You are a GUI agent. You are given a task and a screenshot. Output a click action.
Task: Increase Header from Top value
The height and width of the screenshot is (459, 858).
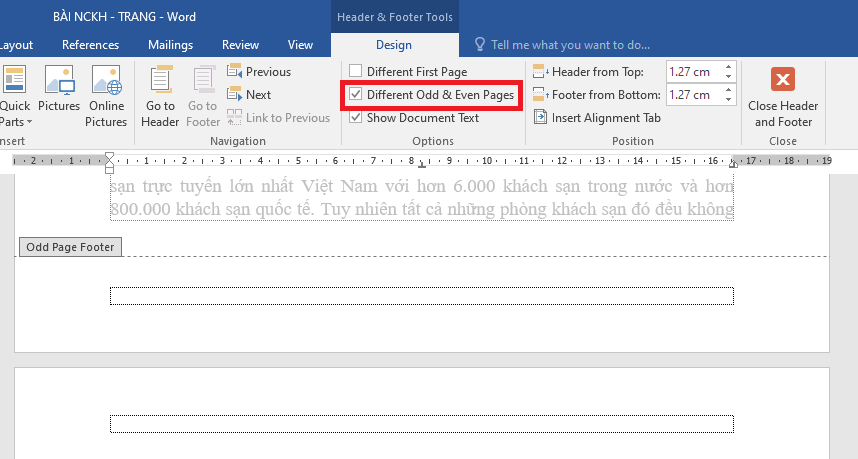point(728,68)
